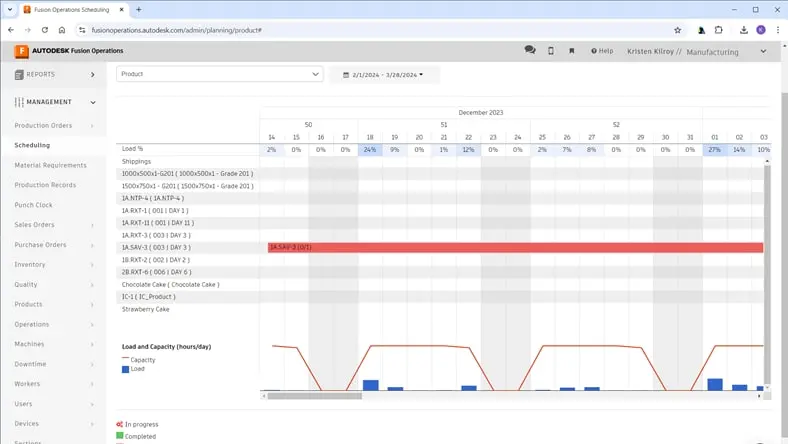Open a new browser tab
Image resolution: width=788 pixels, height=444 pixels.
tap(139, 10)
